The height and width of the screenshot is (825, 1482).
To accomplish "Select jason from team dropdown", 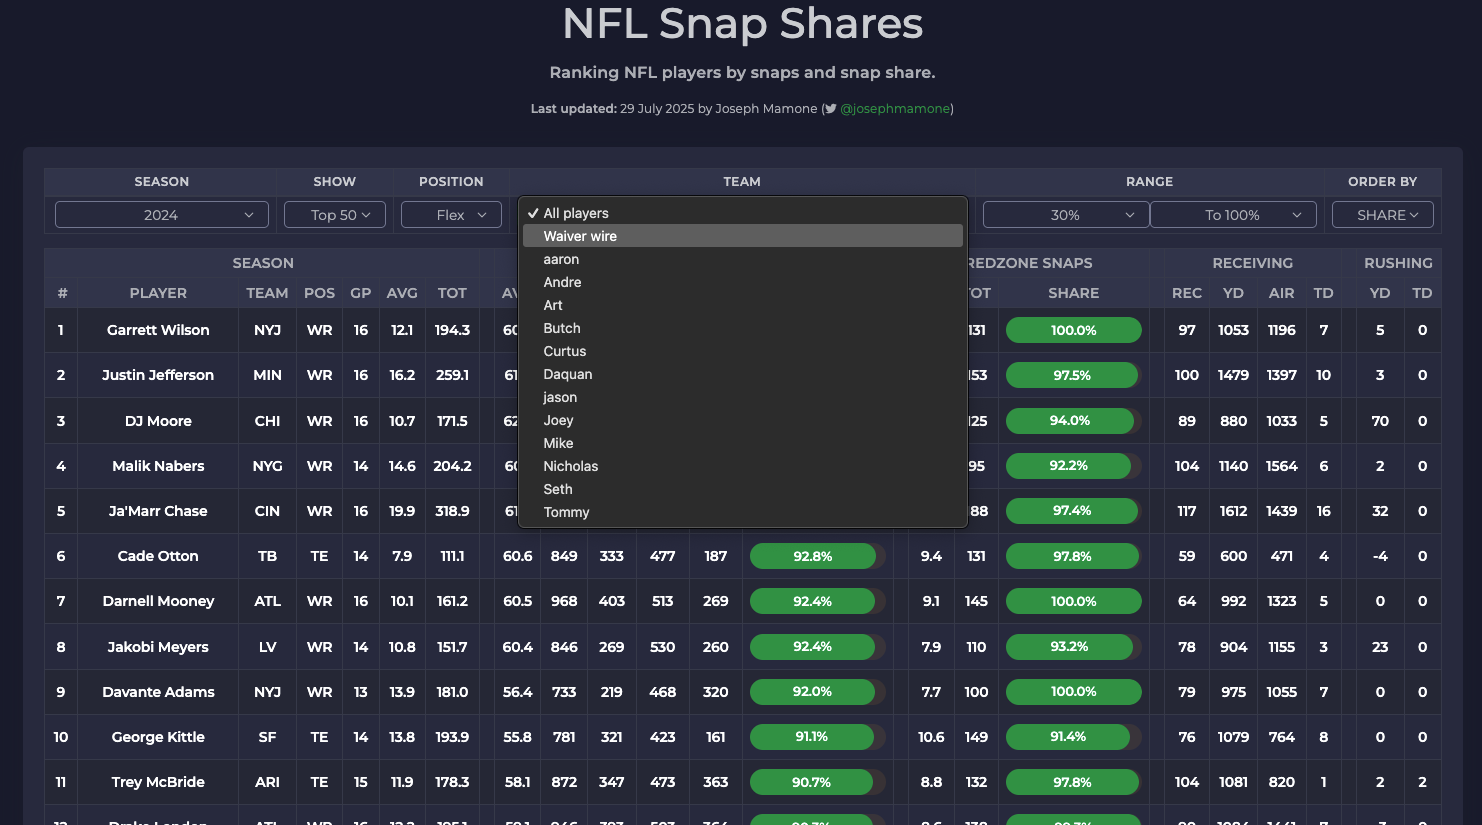I will pos(743,397).
